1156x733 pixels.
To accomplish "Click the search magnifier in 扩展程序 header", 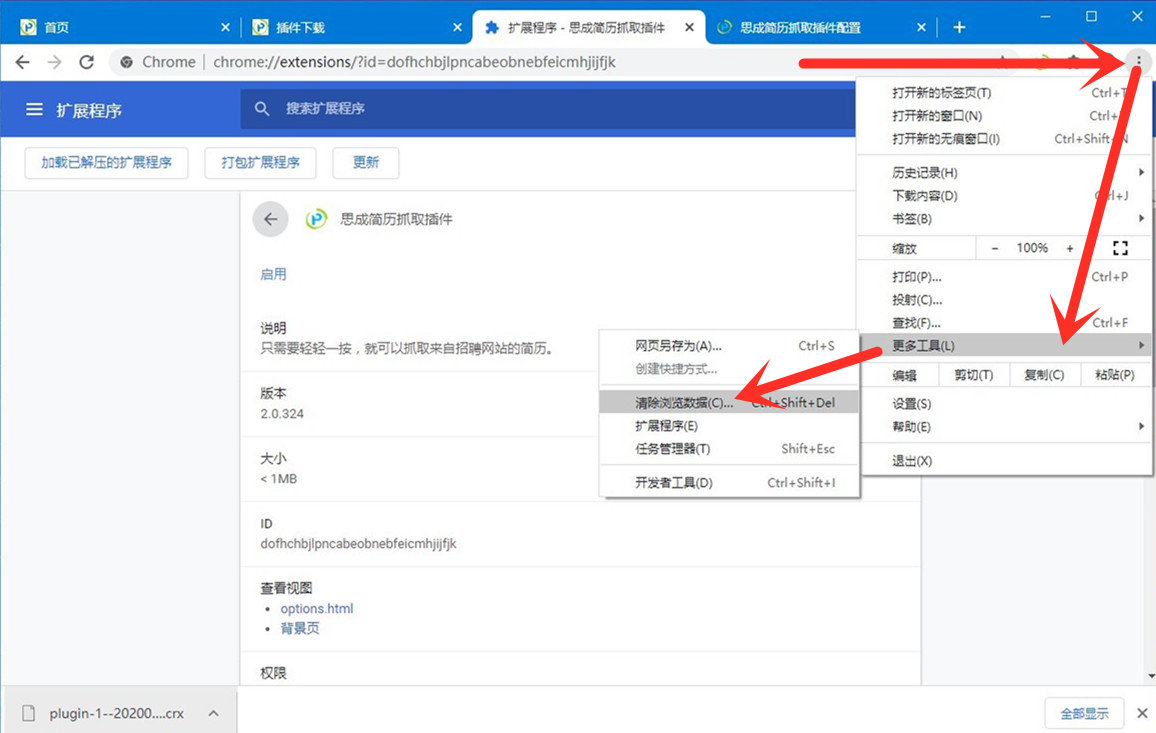I will pos(262,110).
